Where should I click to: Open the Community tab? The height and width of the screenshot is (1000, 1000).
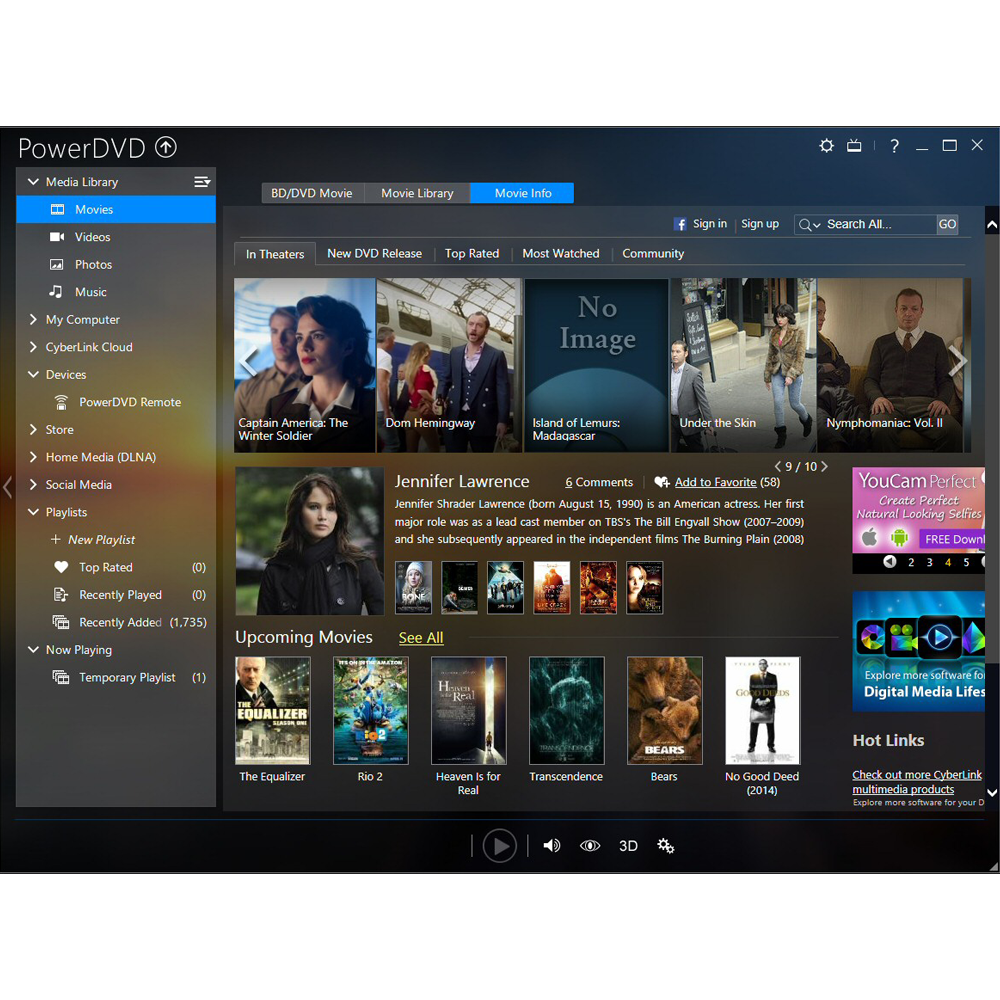tap(653, 253)
